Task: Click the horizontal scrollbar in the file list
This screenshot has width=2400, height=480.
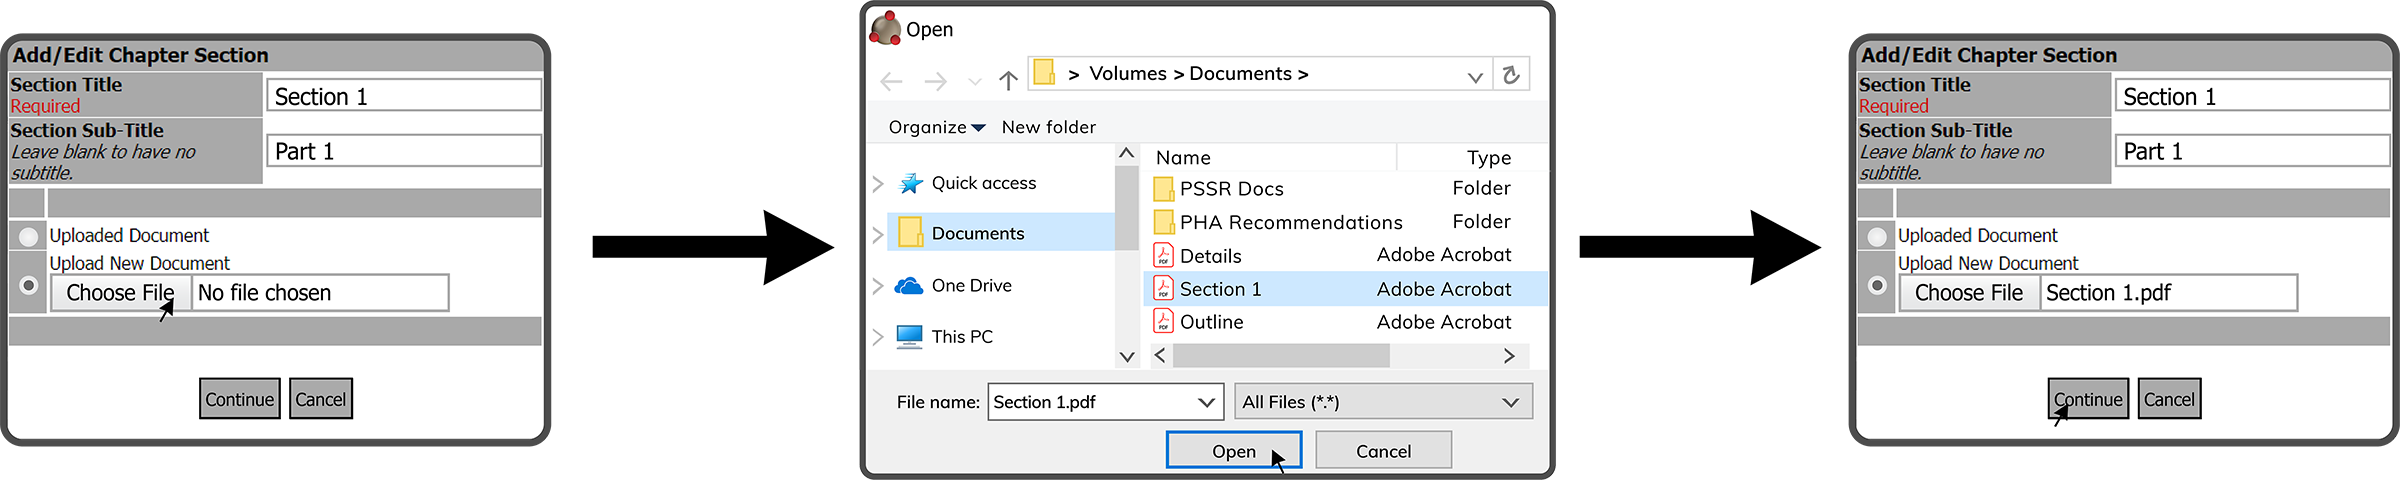Action: click(x=1281, y=356)
